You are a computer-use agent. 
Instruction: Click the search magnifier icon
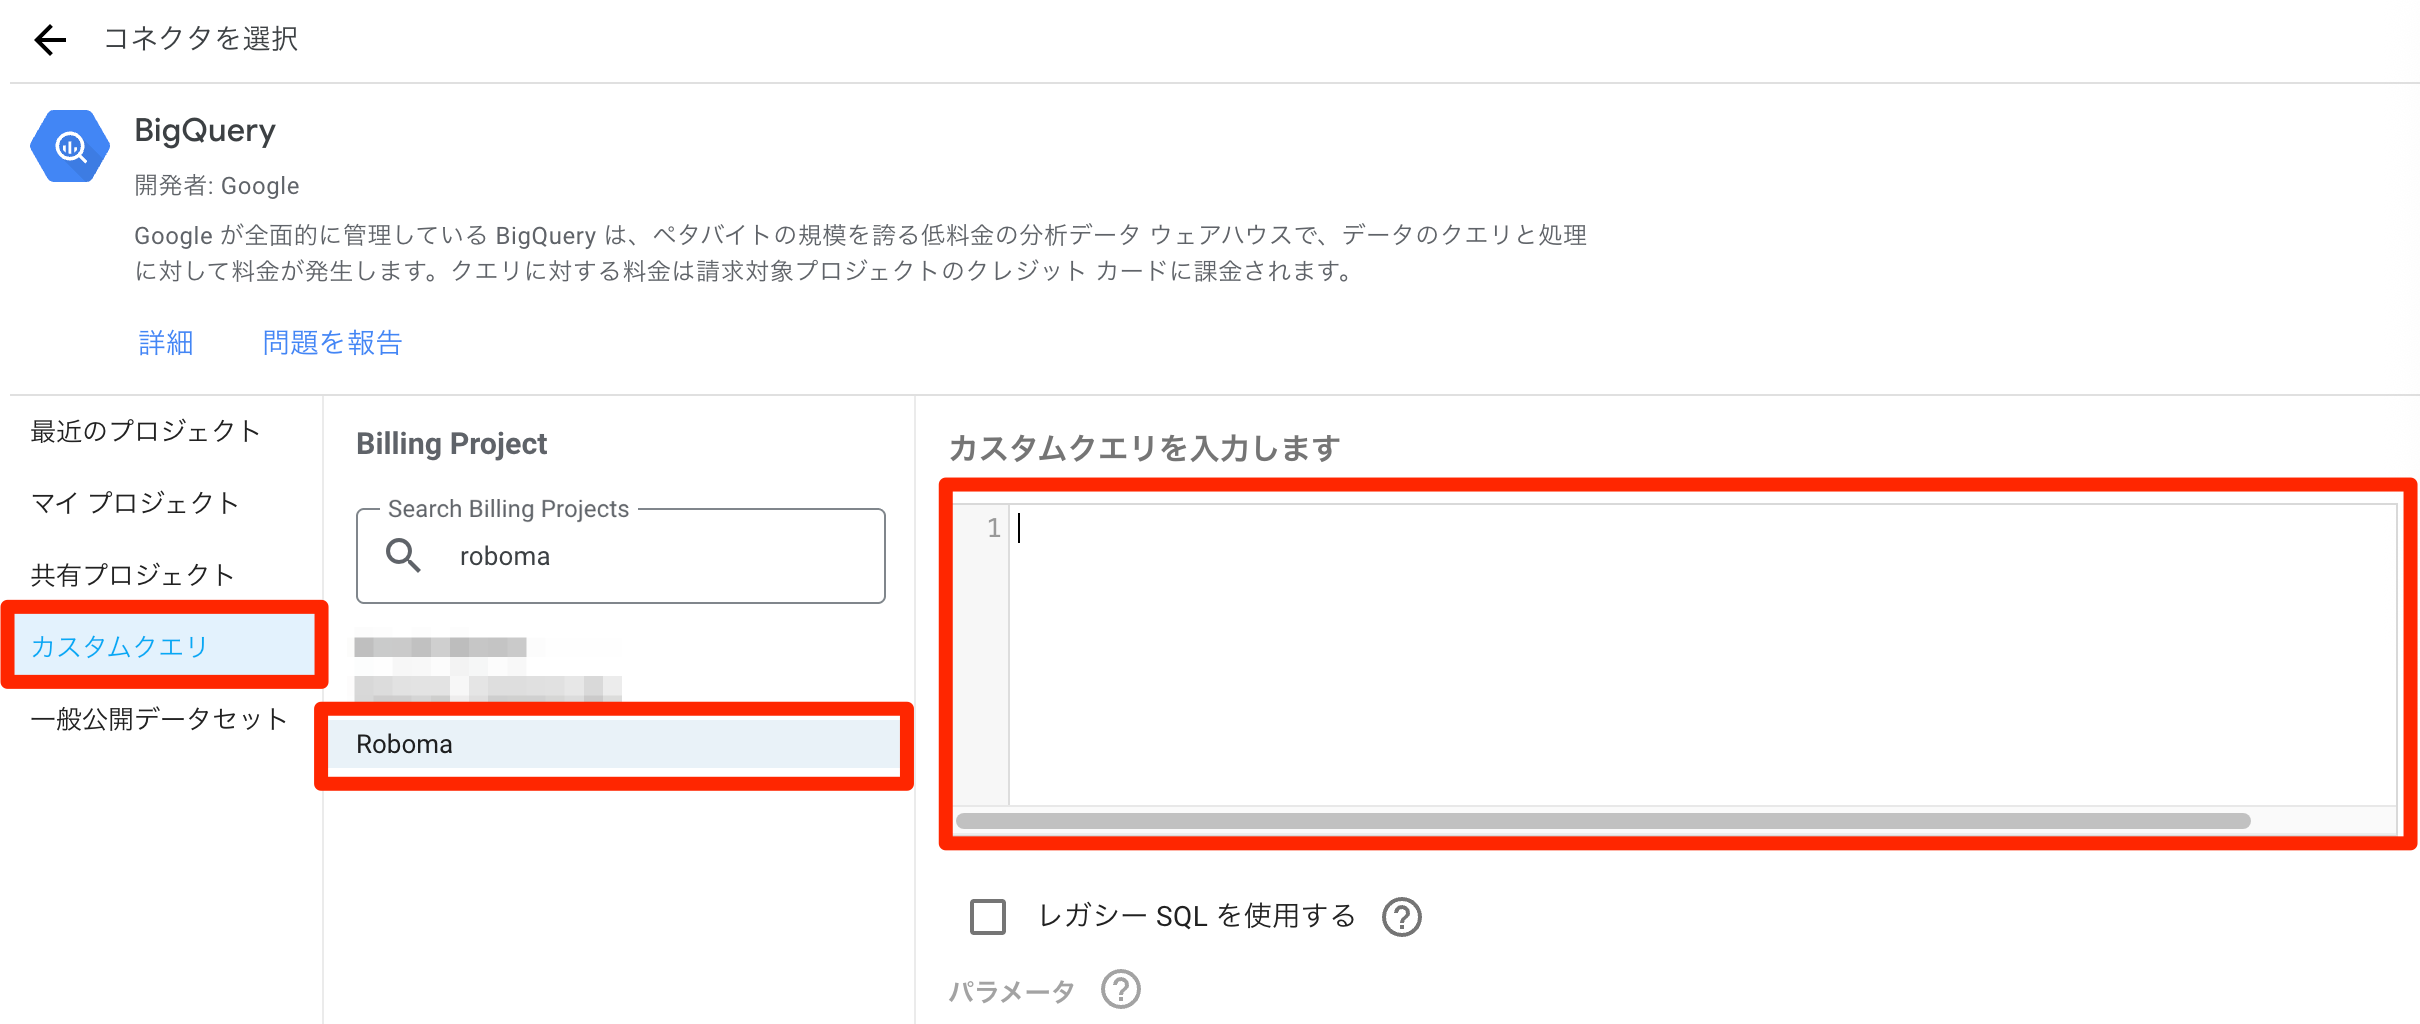403,555
